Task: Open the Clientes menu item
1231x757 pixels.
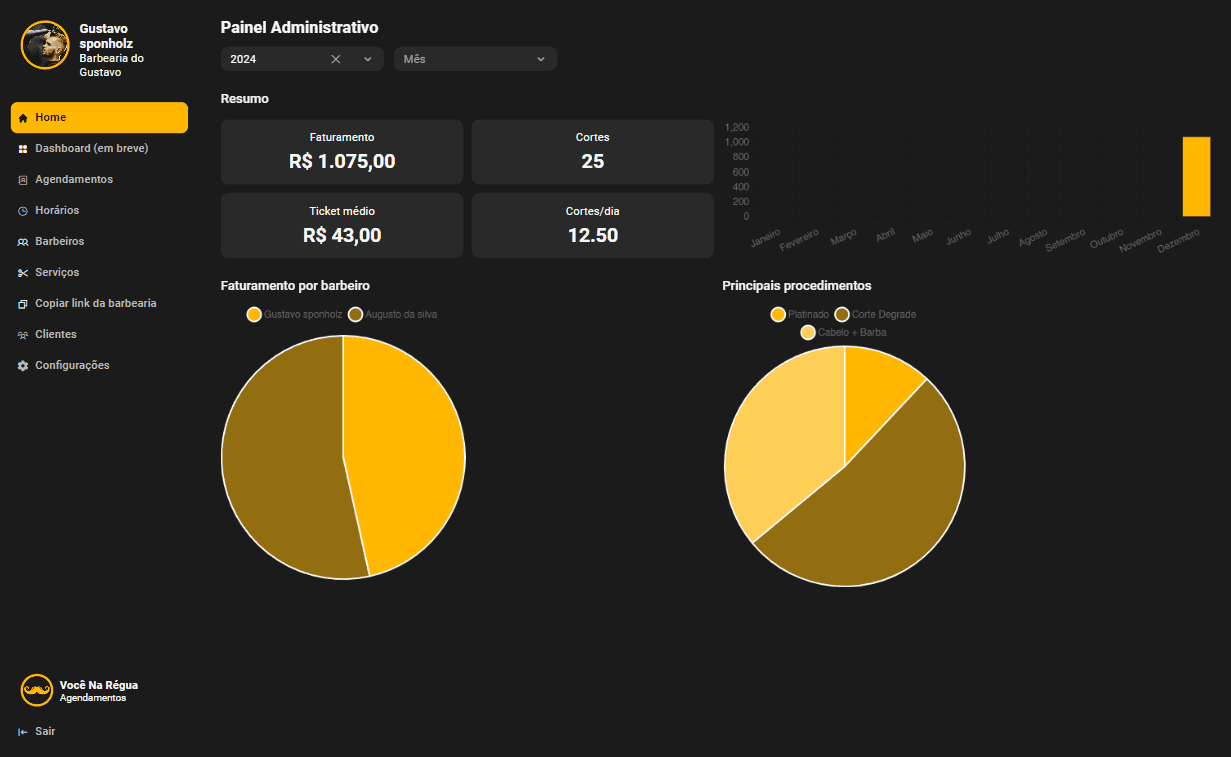Action: [x=99, y=334]
